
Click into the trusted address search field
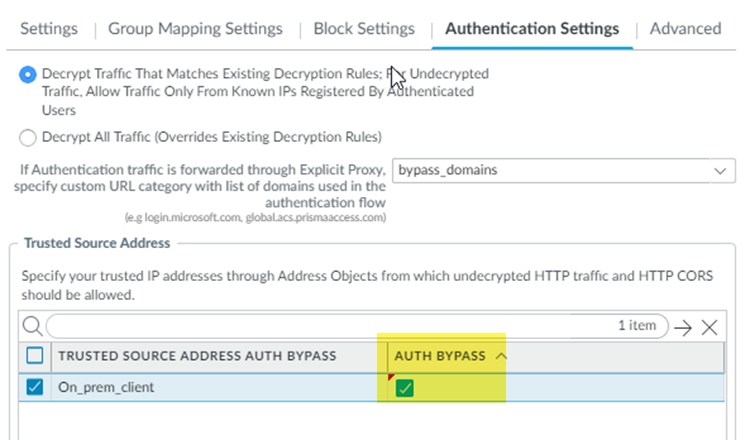coord(340,327)
